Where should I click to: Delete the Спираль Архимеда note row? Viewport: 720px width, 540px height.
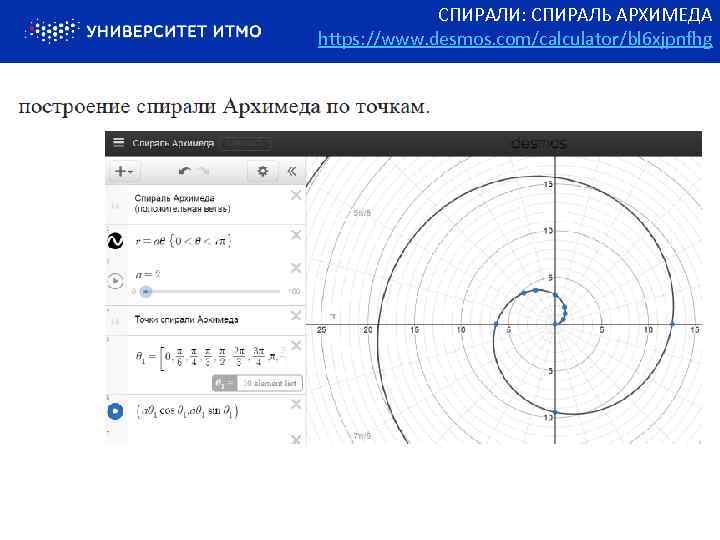coord(296,195)
